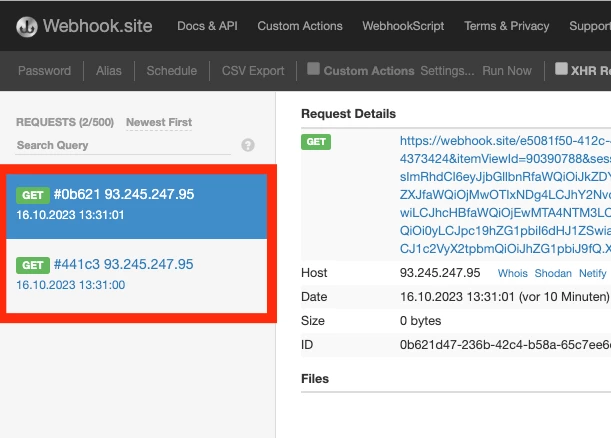611x438 pixels.
Task: Click the Date value with 'vor 10 Minuten'
Action: pyautogui.click(x=505, y=297)
